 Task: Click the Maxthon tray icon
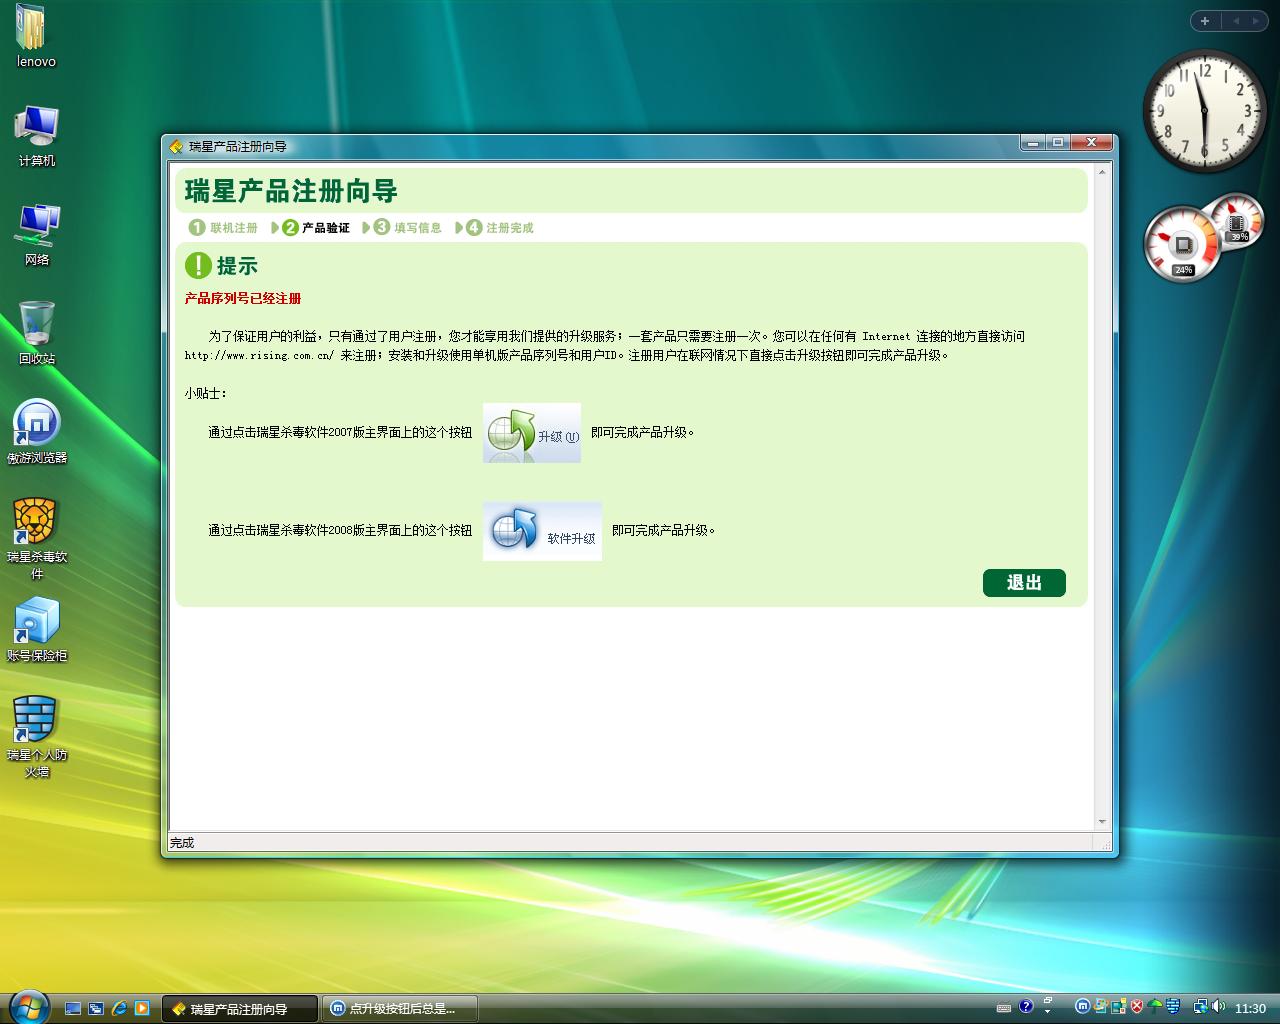(x=1082, y=1007)
